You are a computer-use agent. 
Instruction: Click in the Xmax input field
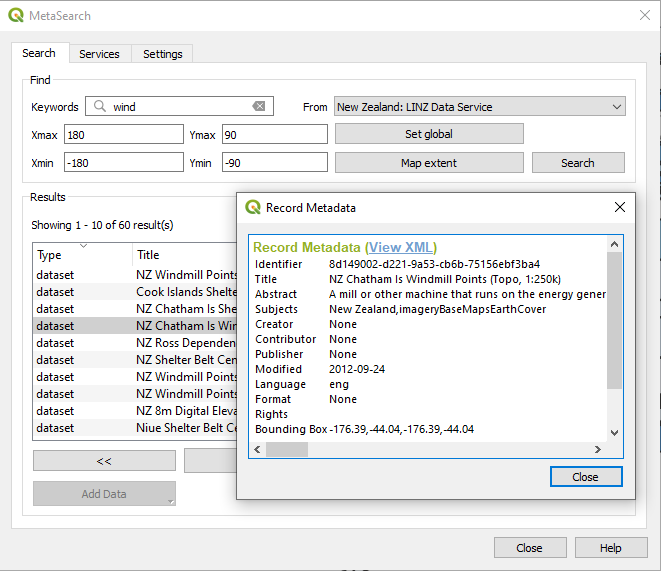120,134
